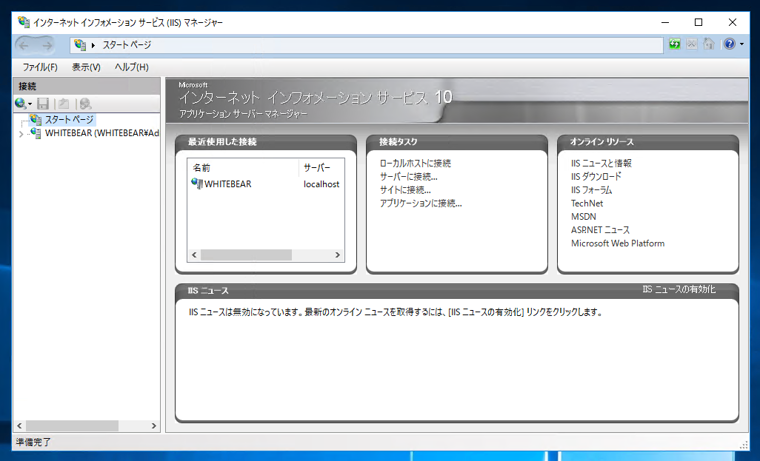Select スタート ページ in the connections tree

[x=69, y=119]
